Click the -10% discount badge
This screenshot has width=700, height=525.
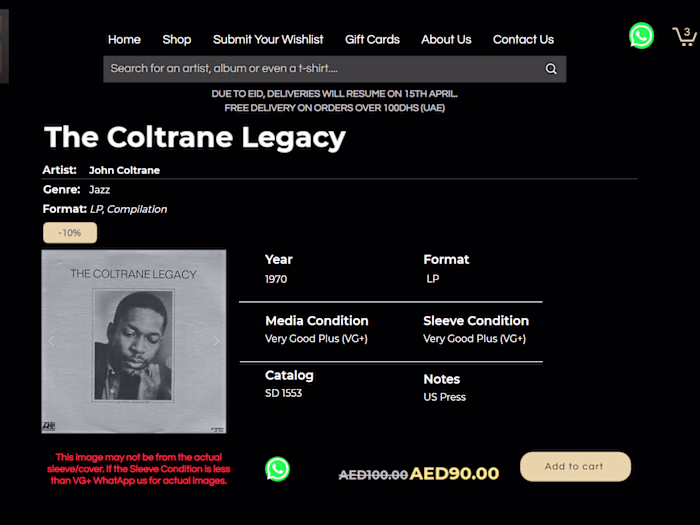click(70, 233)
